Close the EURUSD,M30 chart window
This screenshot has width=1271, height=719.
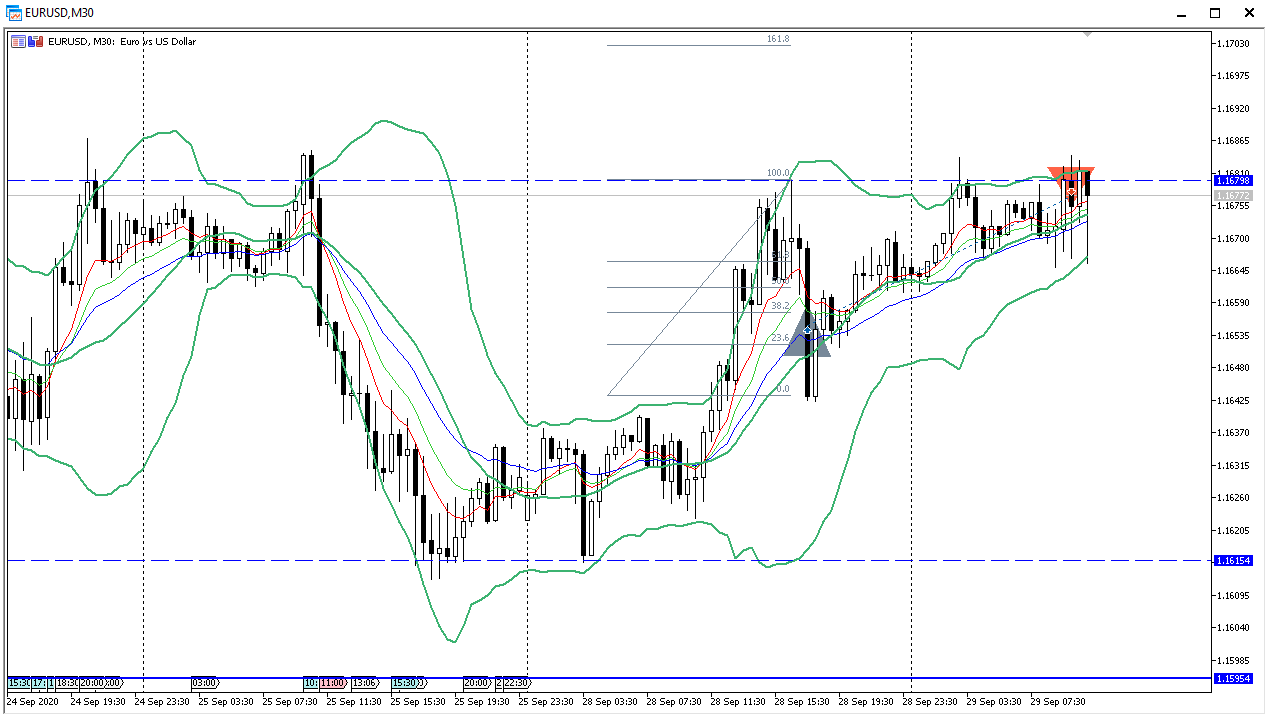click(x=1249, y=13)
